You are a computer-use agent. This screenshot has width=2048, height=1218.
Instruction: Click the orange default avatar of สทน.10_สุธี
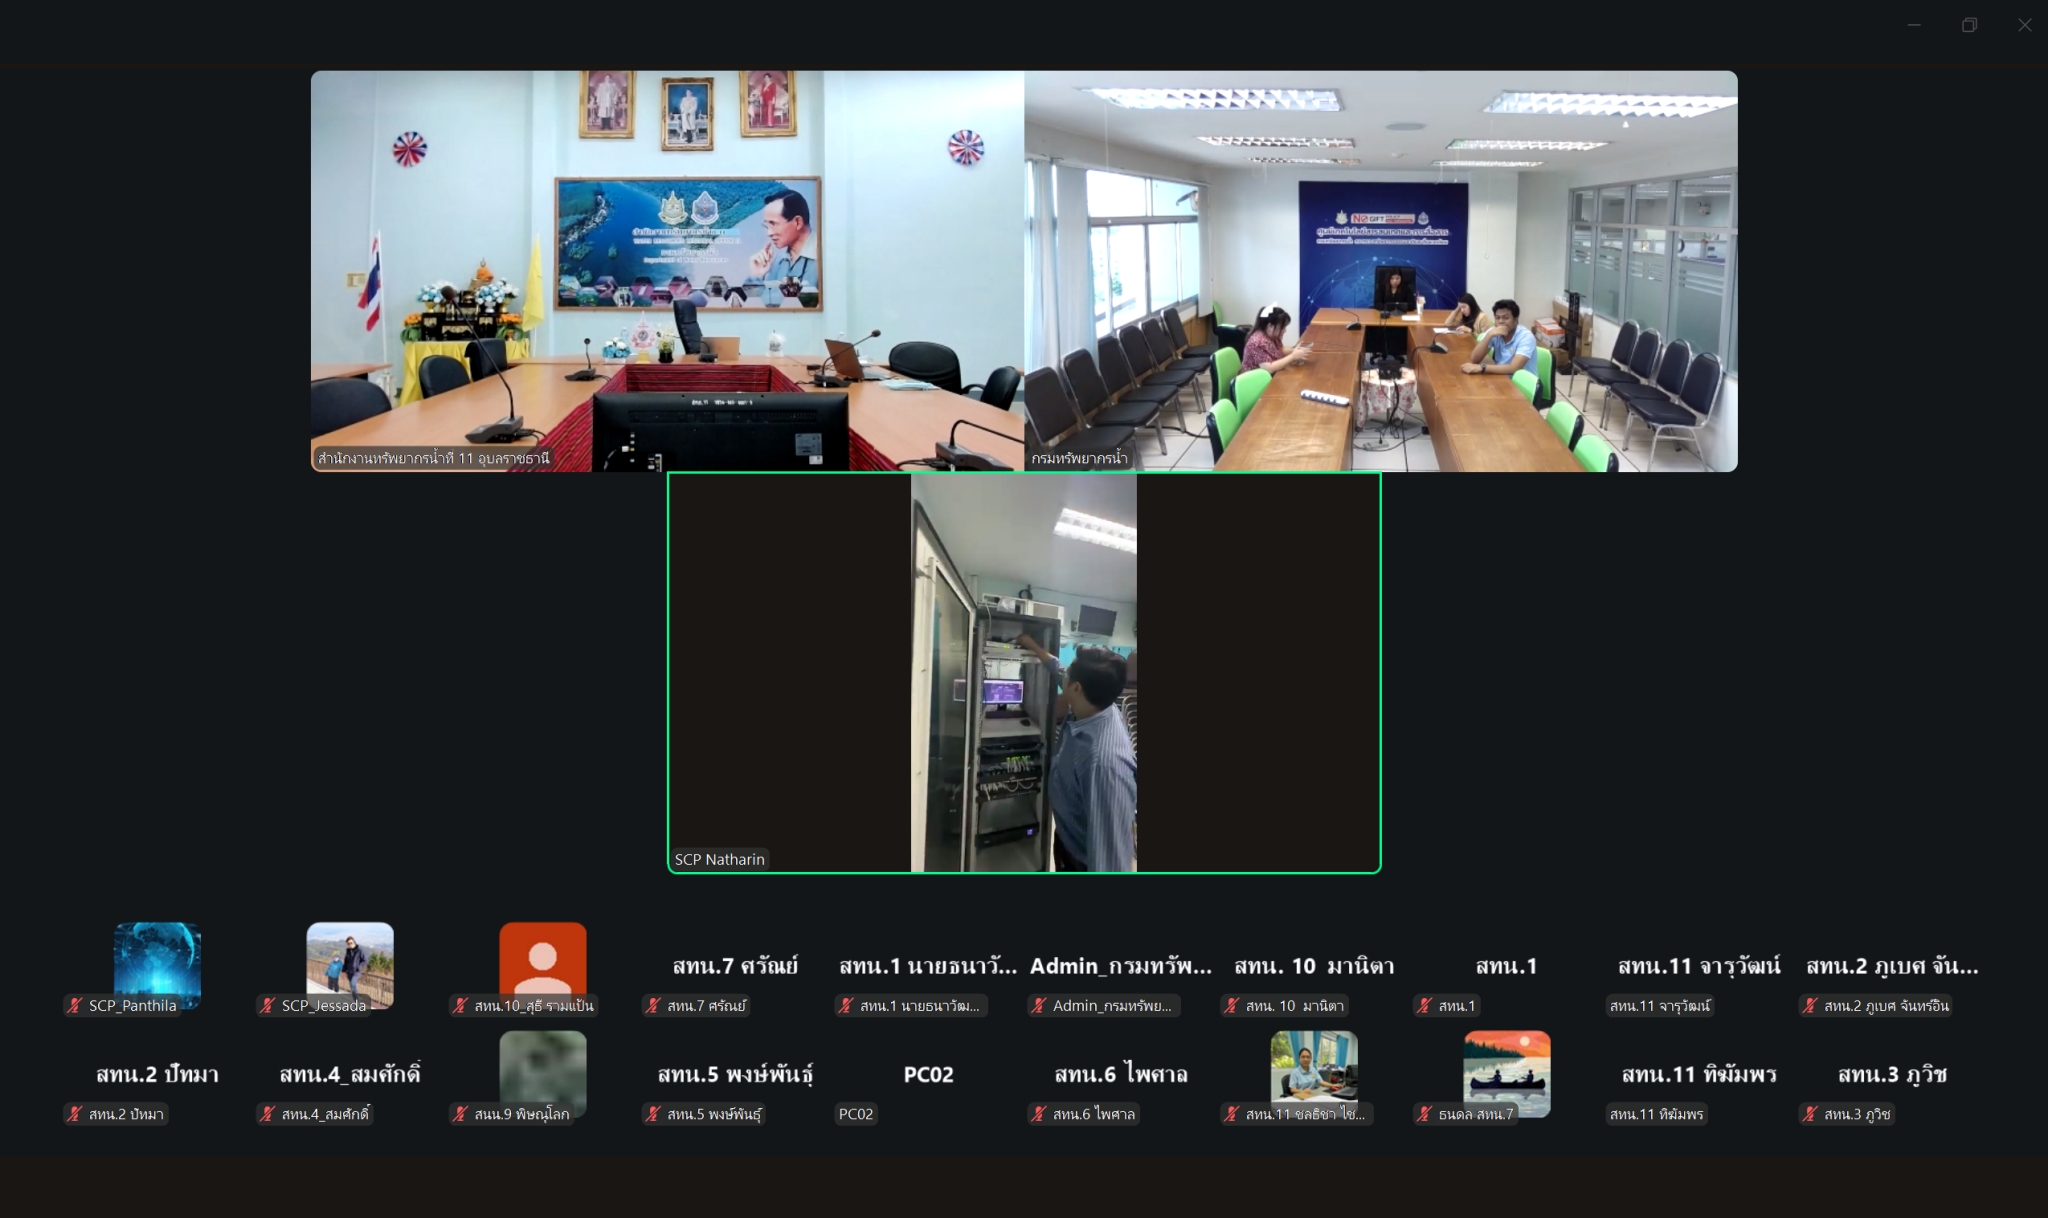click(542, 958)
